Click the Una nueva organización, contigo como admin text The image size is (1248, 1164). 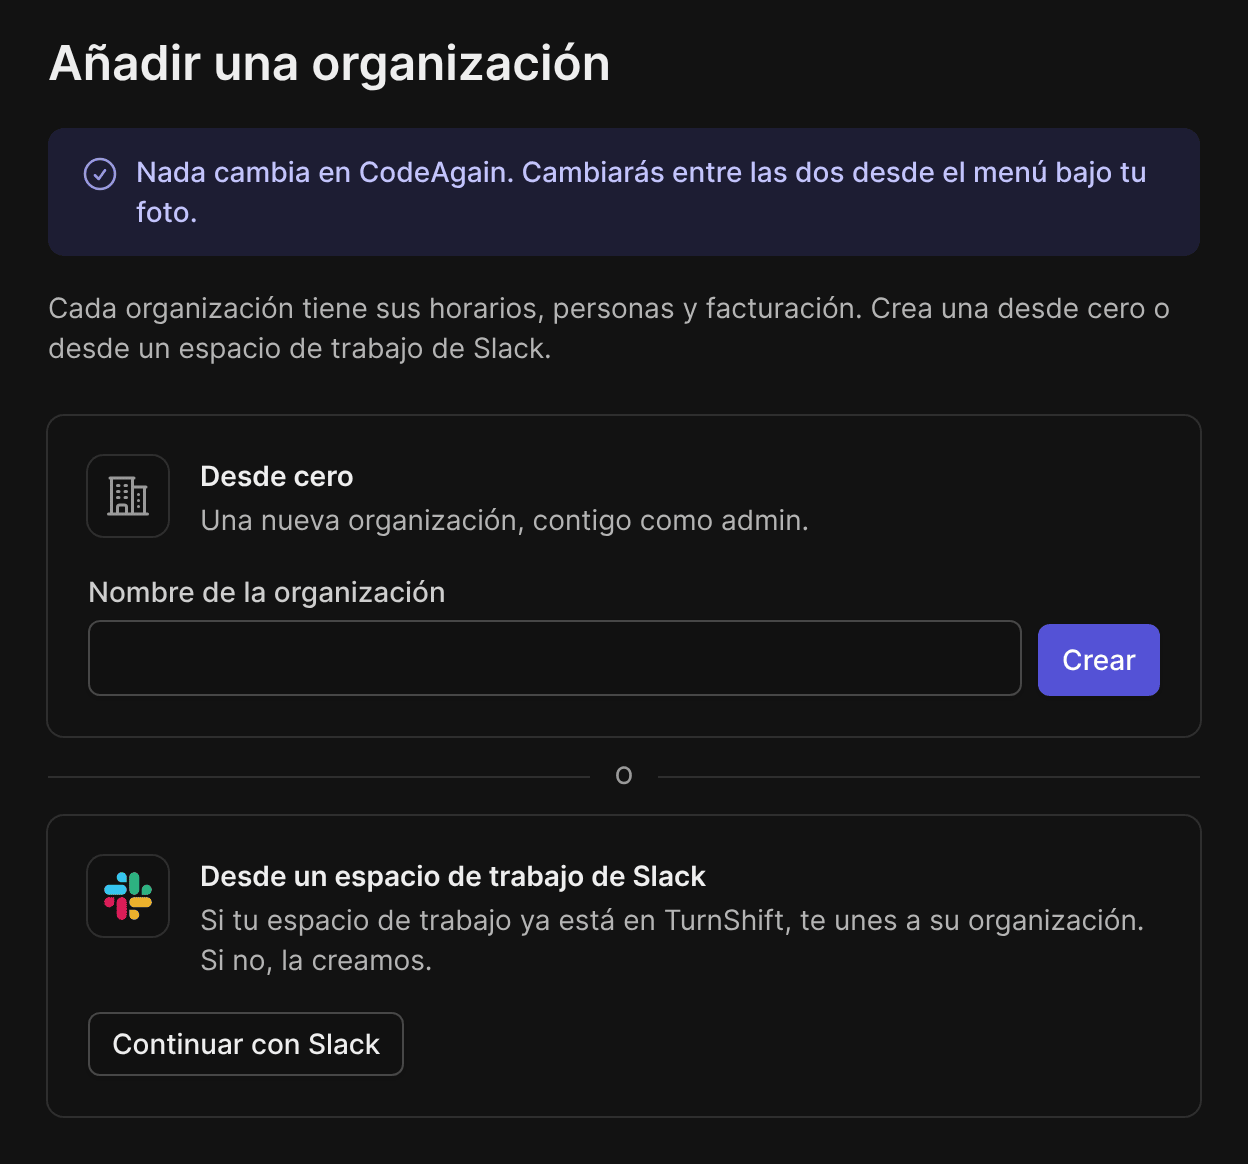[x=505, y=520]
